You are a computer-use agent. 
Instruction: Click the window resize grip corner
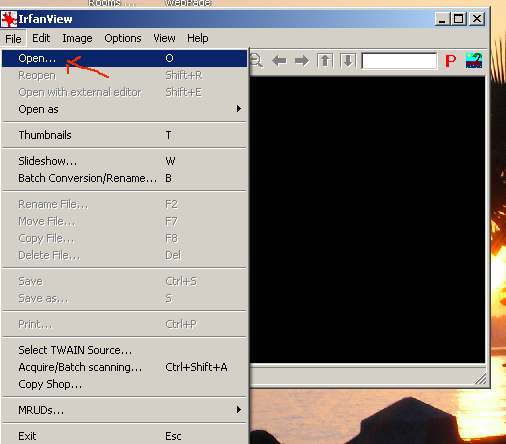point(481,379)
